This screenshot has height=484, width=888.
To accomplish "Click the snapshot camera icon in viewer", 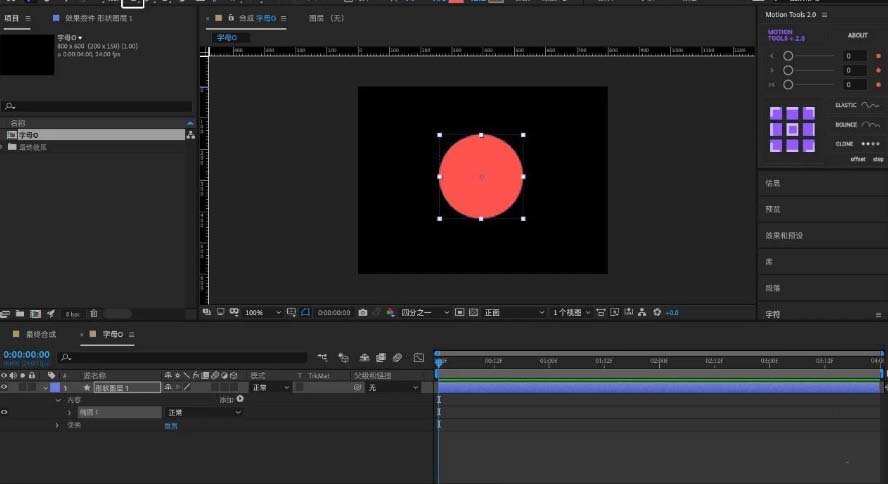I will pos(362,313).
